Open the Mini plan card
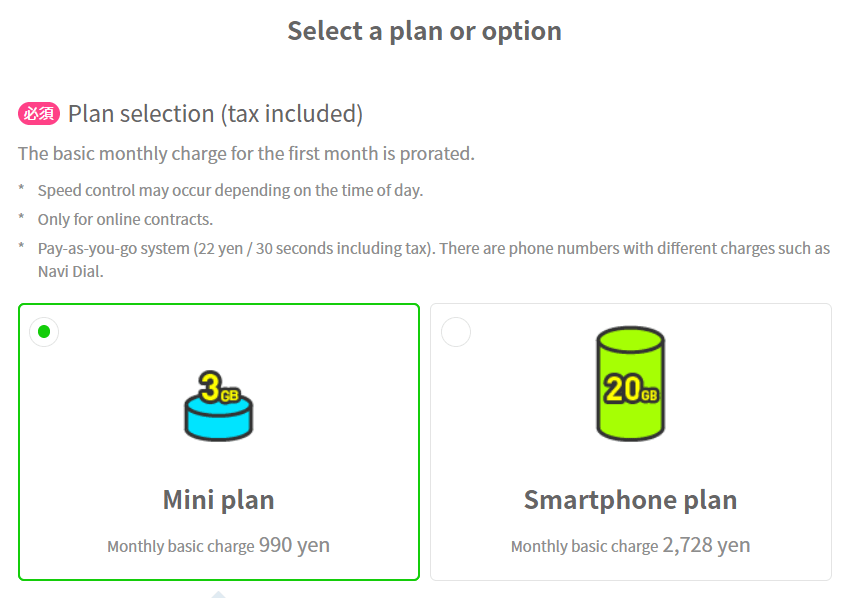This screenshot has width=856, height=598. click(x=218, y=440)
